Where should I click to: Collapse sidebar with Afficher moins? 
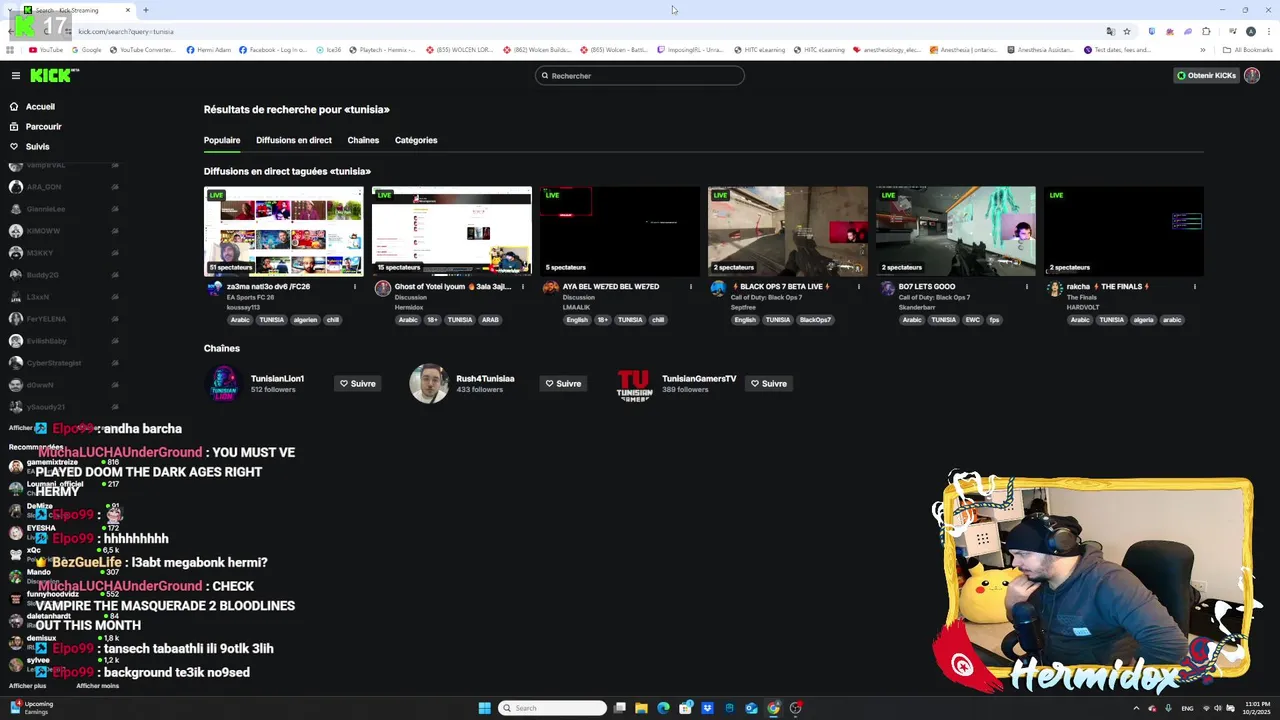tap(97, 686)
